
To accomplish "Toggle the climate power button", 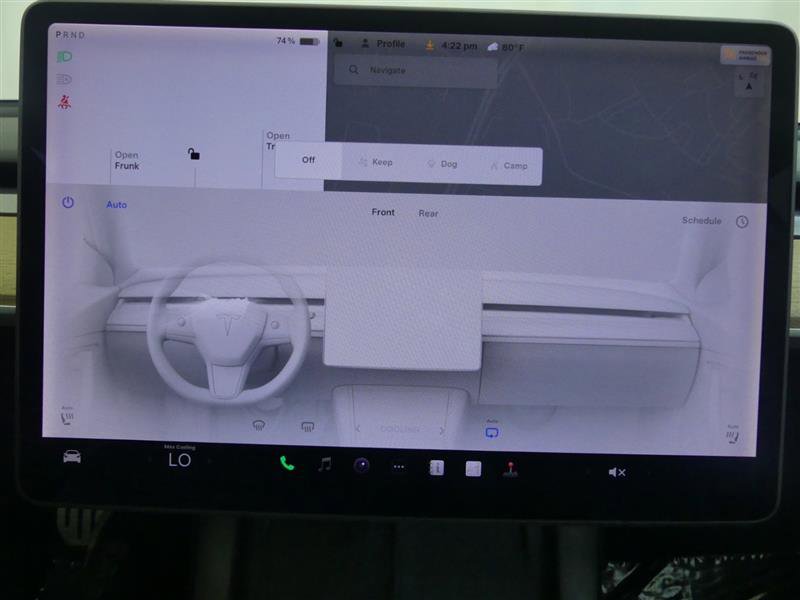I will pos(66,204).
